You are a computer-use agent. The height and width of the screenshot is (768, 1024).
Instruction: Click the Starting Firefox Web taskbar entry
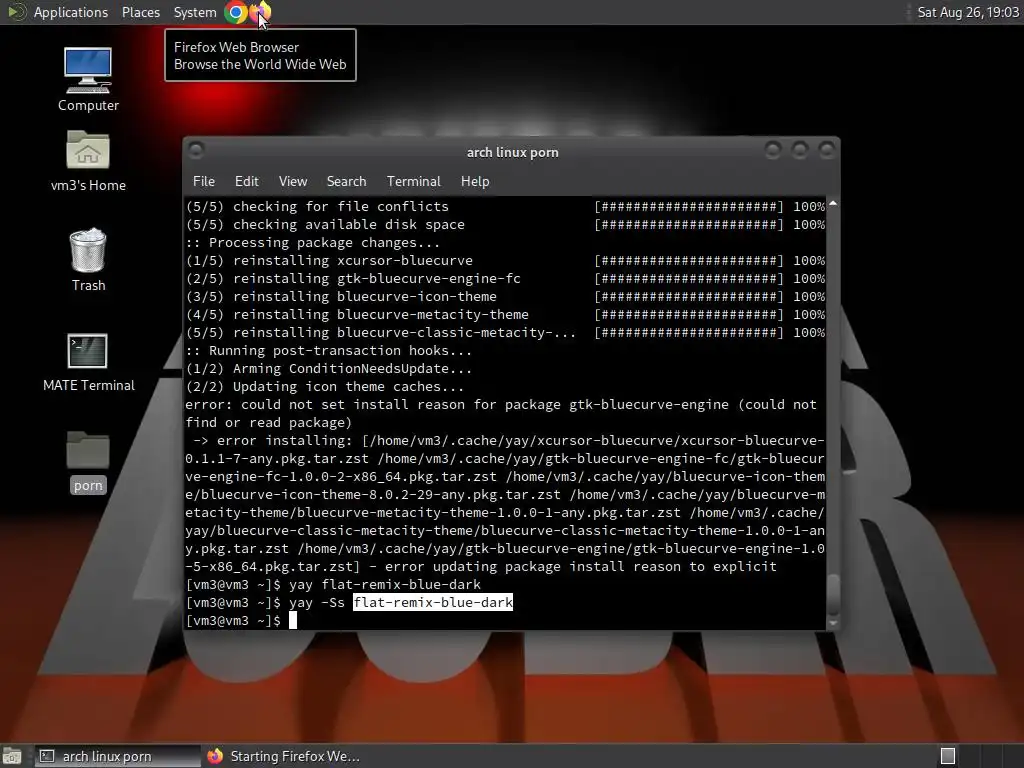click(283, 756)
